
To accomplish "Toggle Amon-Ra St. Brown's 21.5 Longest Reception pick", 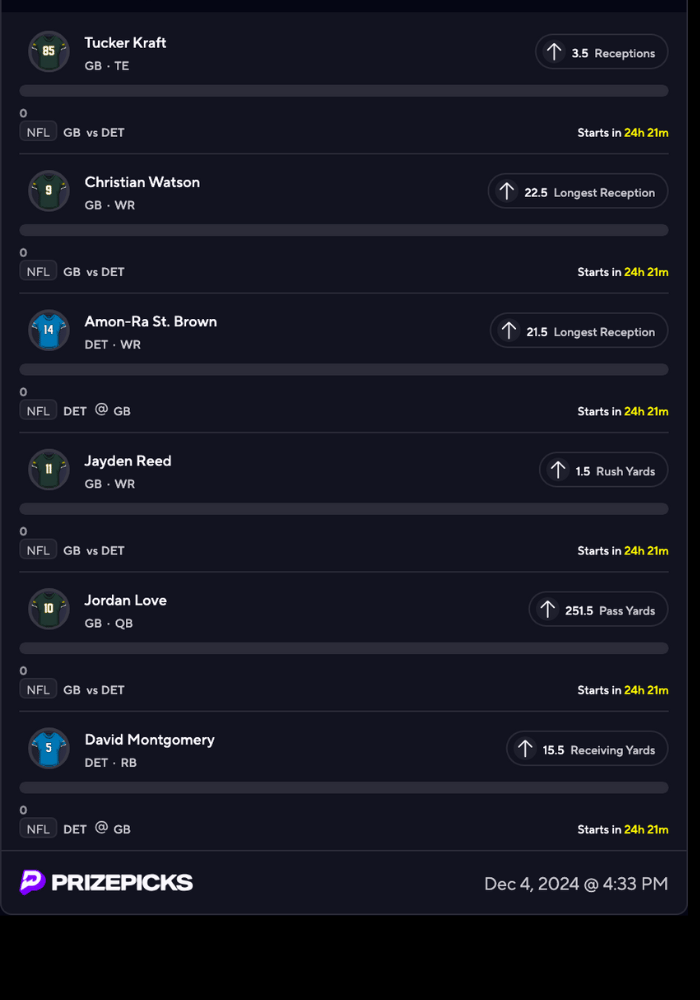I will [578, 331].
